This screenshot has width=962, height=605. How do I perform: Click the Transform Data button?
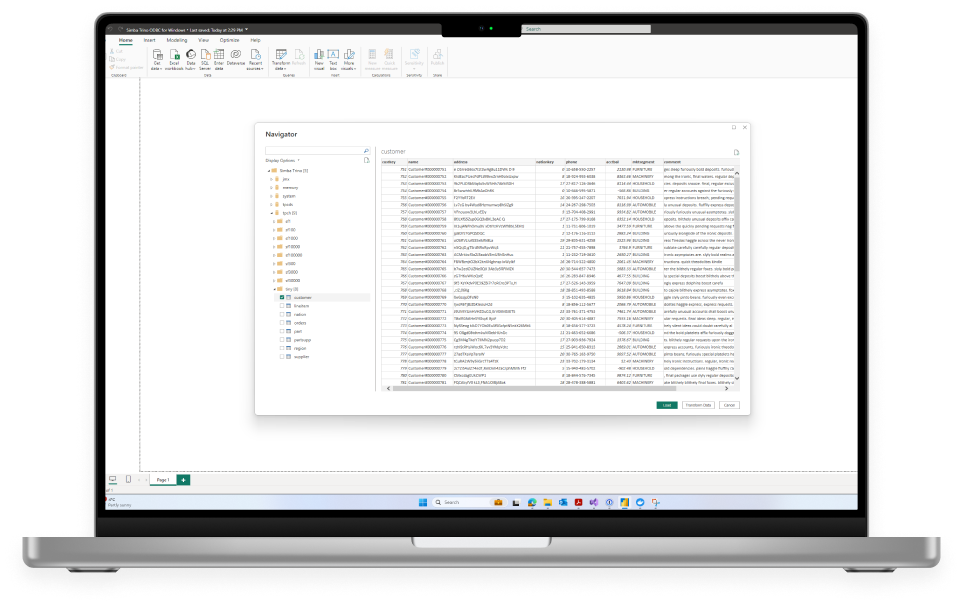point(697,405)
